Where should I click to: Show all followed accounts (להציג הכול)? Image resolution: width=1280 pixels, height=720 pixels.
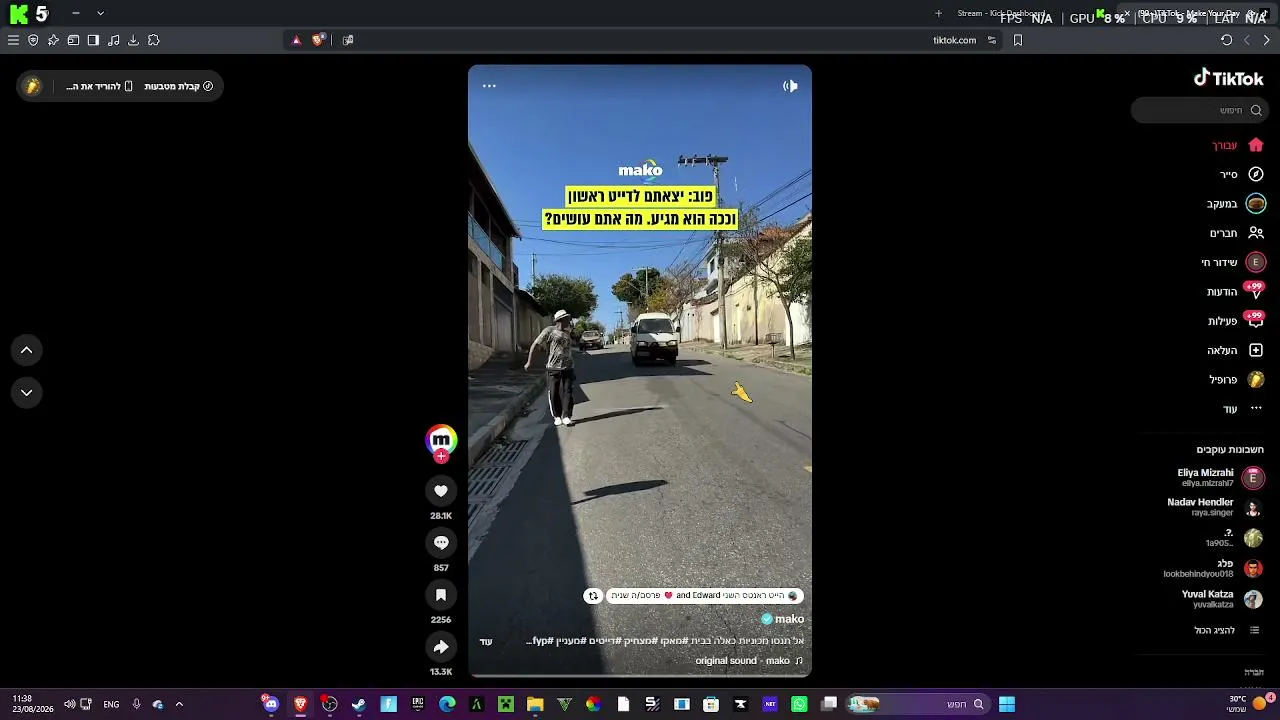click(1227, 631)
